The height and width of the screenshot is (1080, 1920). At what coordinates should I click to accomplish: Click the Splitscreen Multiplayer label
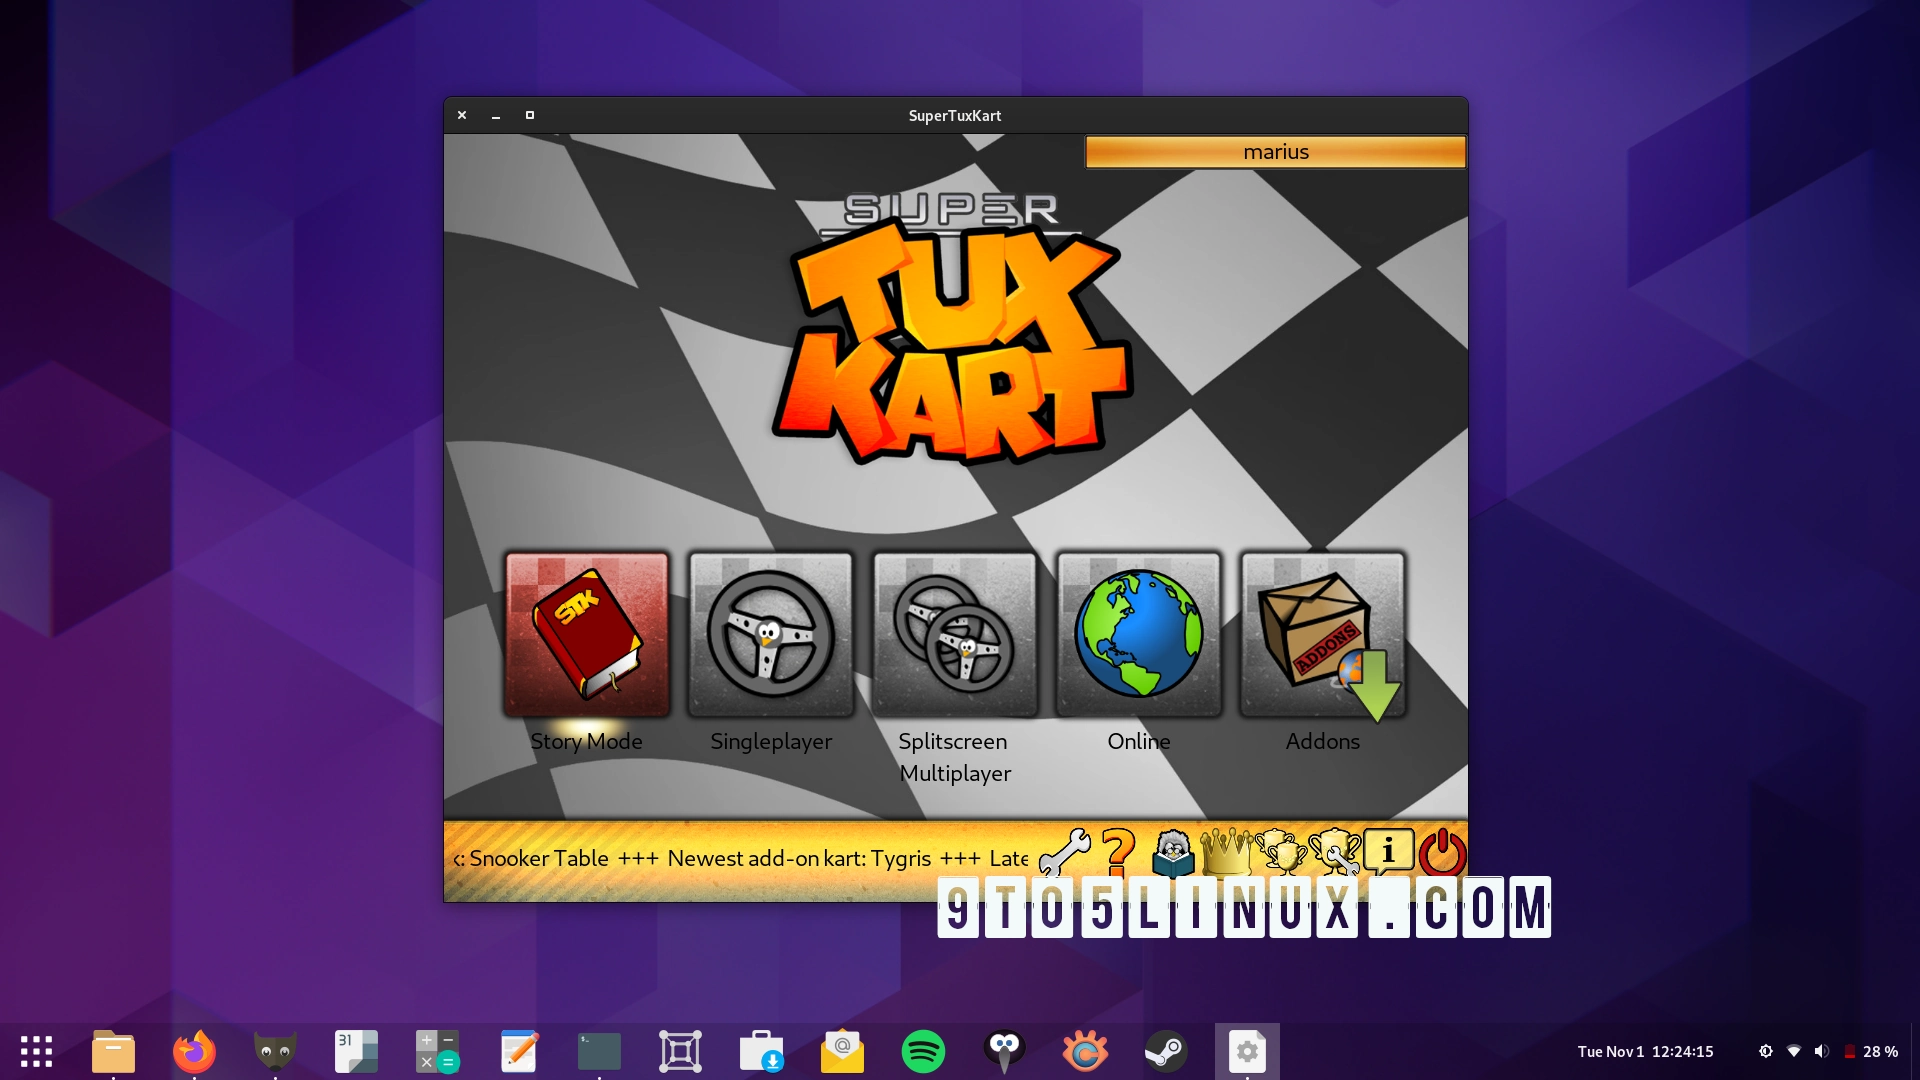tap(955, 758)
